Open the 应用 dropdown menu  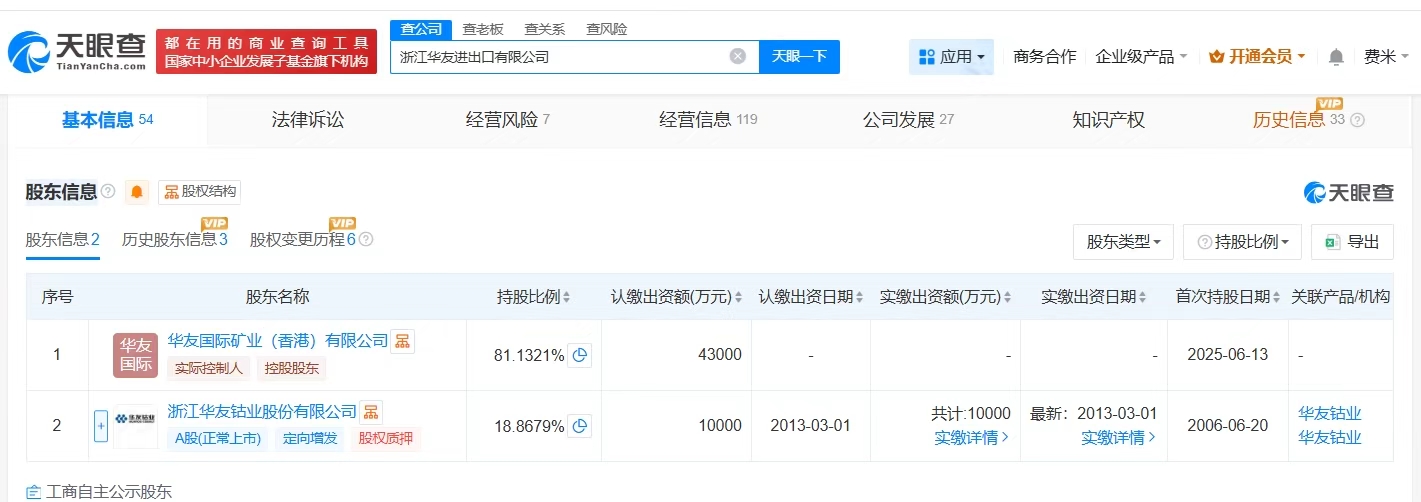[x=951, y=57]
